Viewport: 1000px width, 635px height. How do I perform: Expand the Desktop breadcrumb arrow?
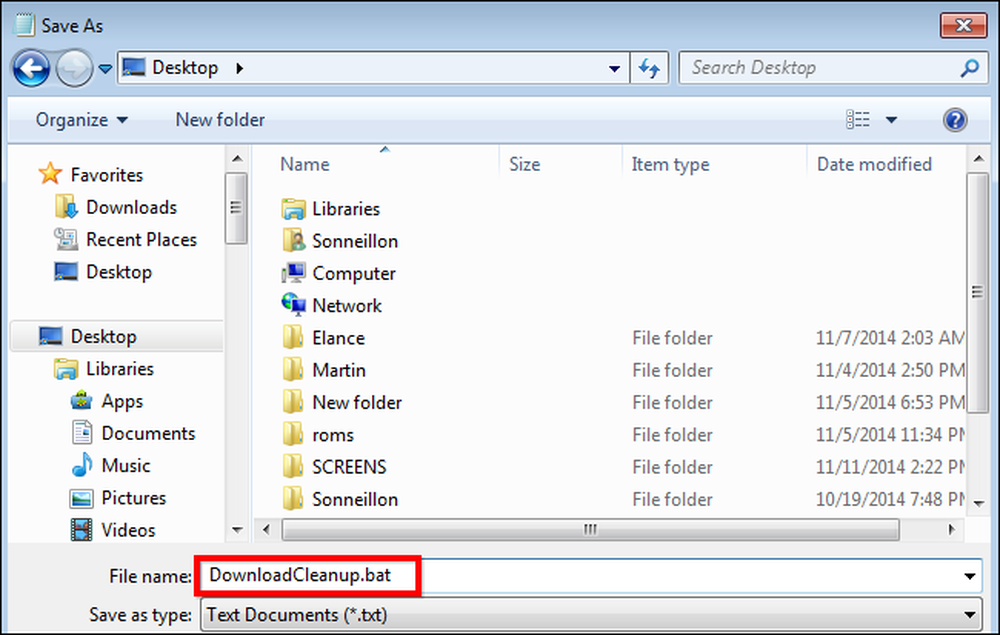239,68
